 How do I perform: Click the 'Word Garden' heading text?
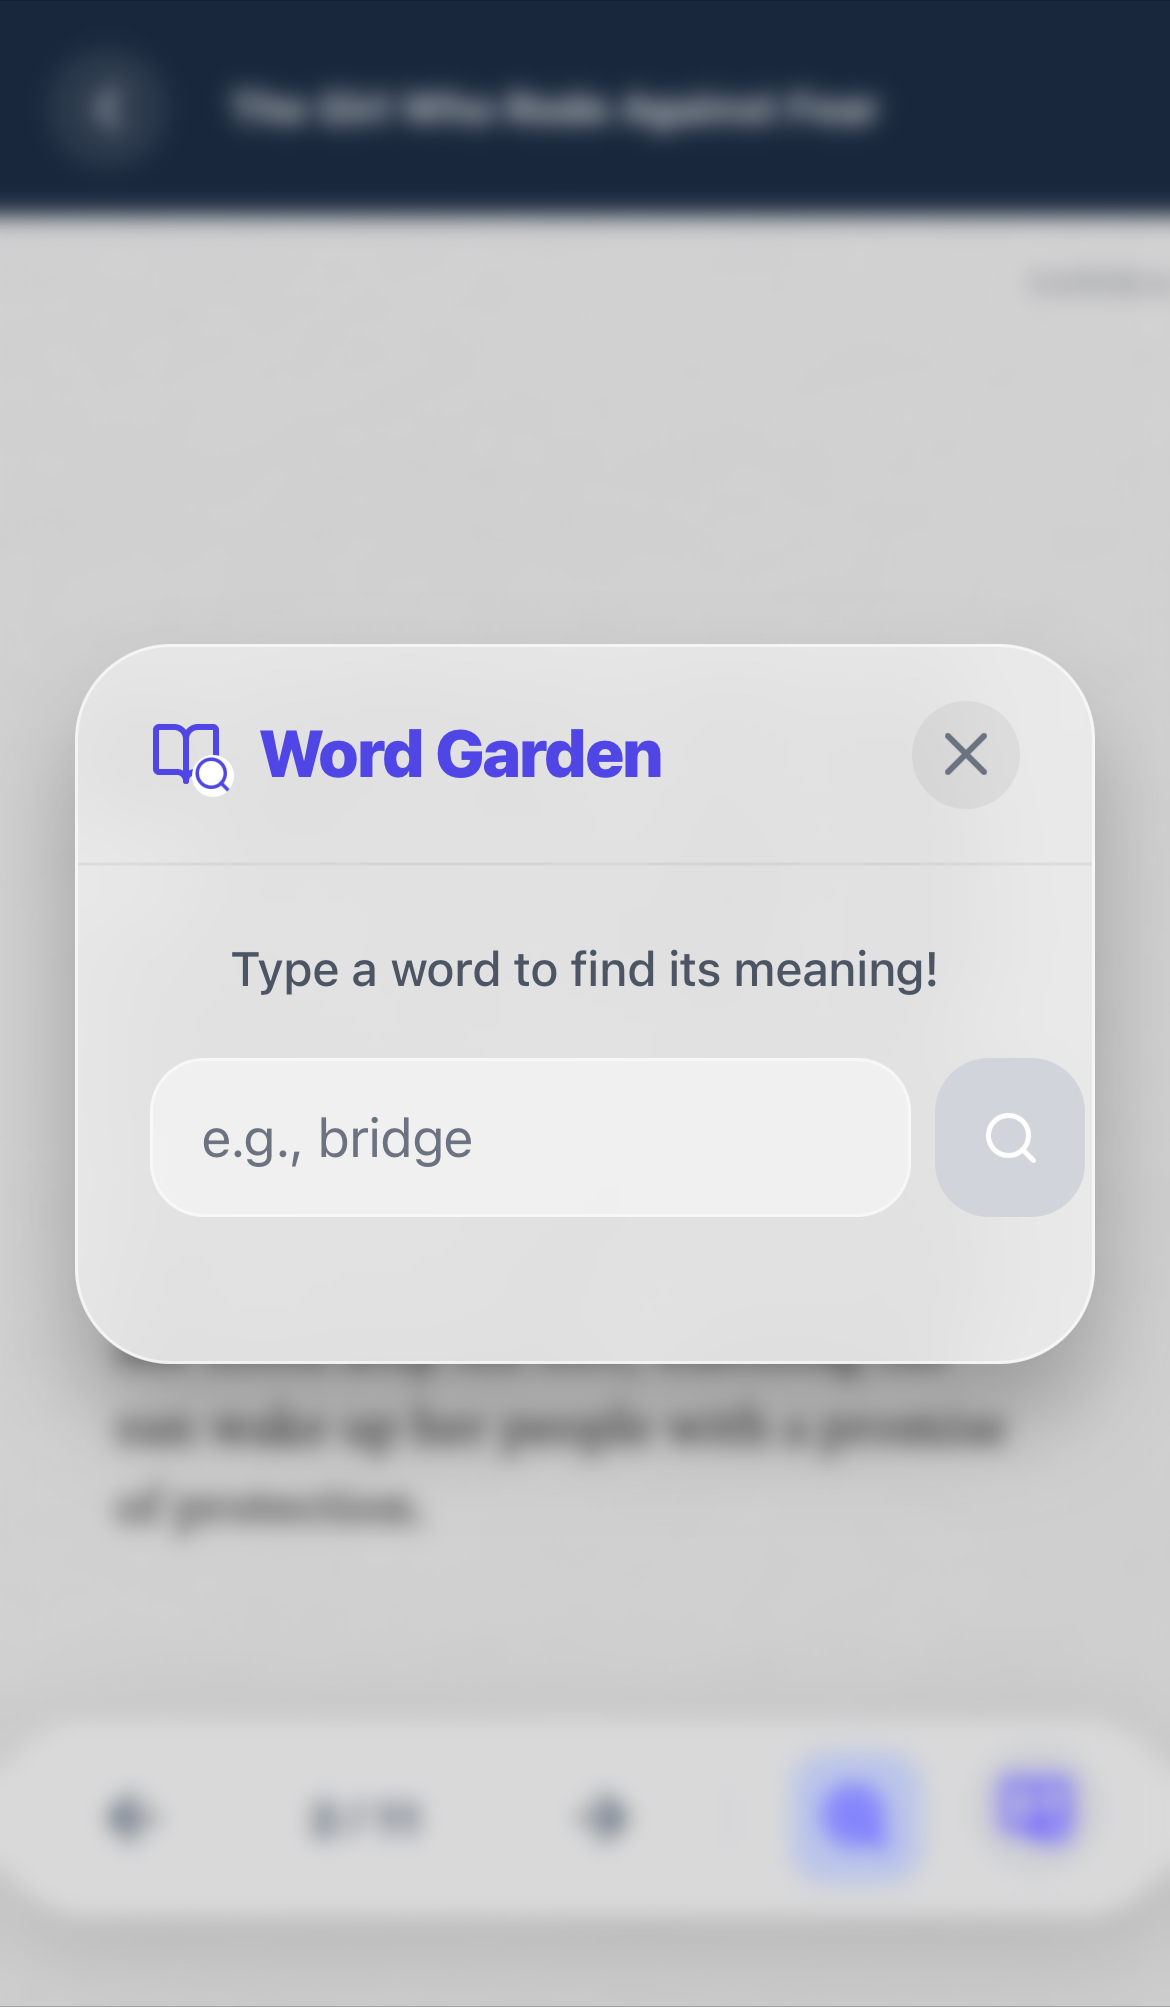point(461,755)
